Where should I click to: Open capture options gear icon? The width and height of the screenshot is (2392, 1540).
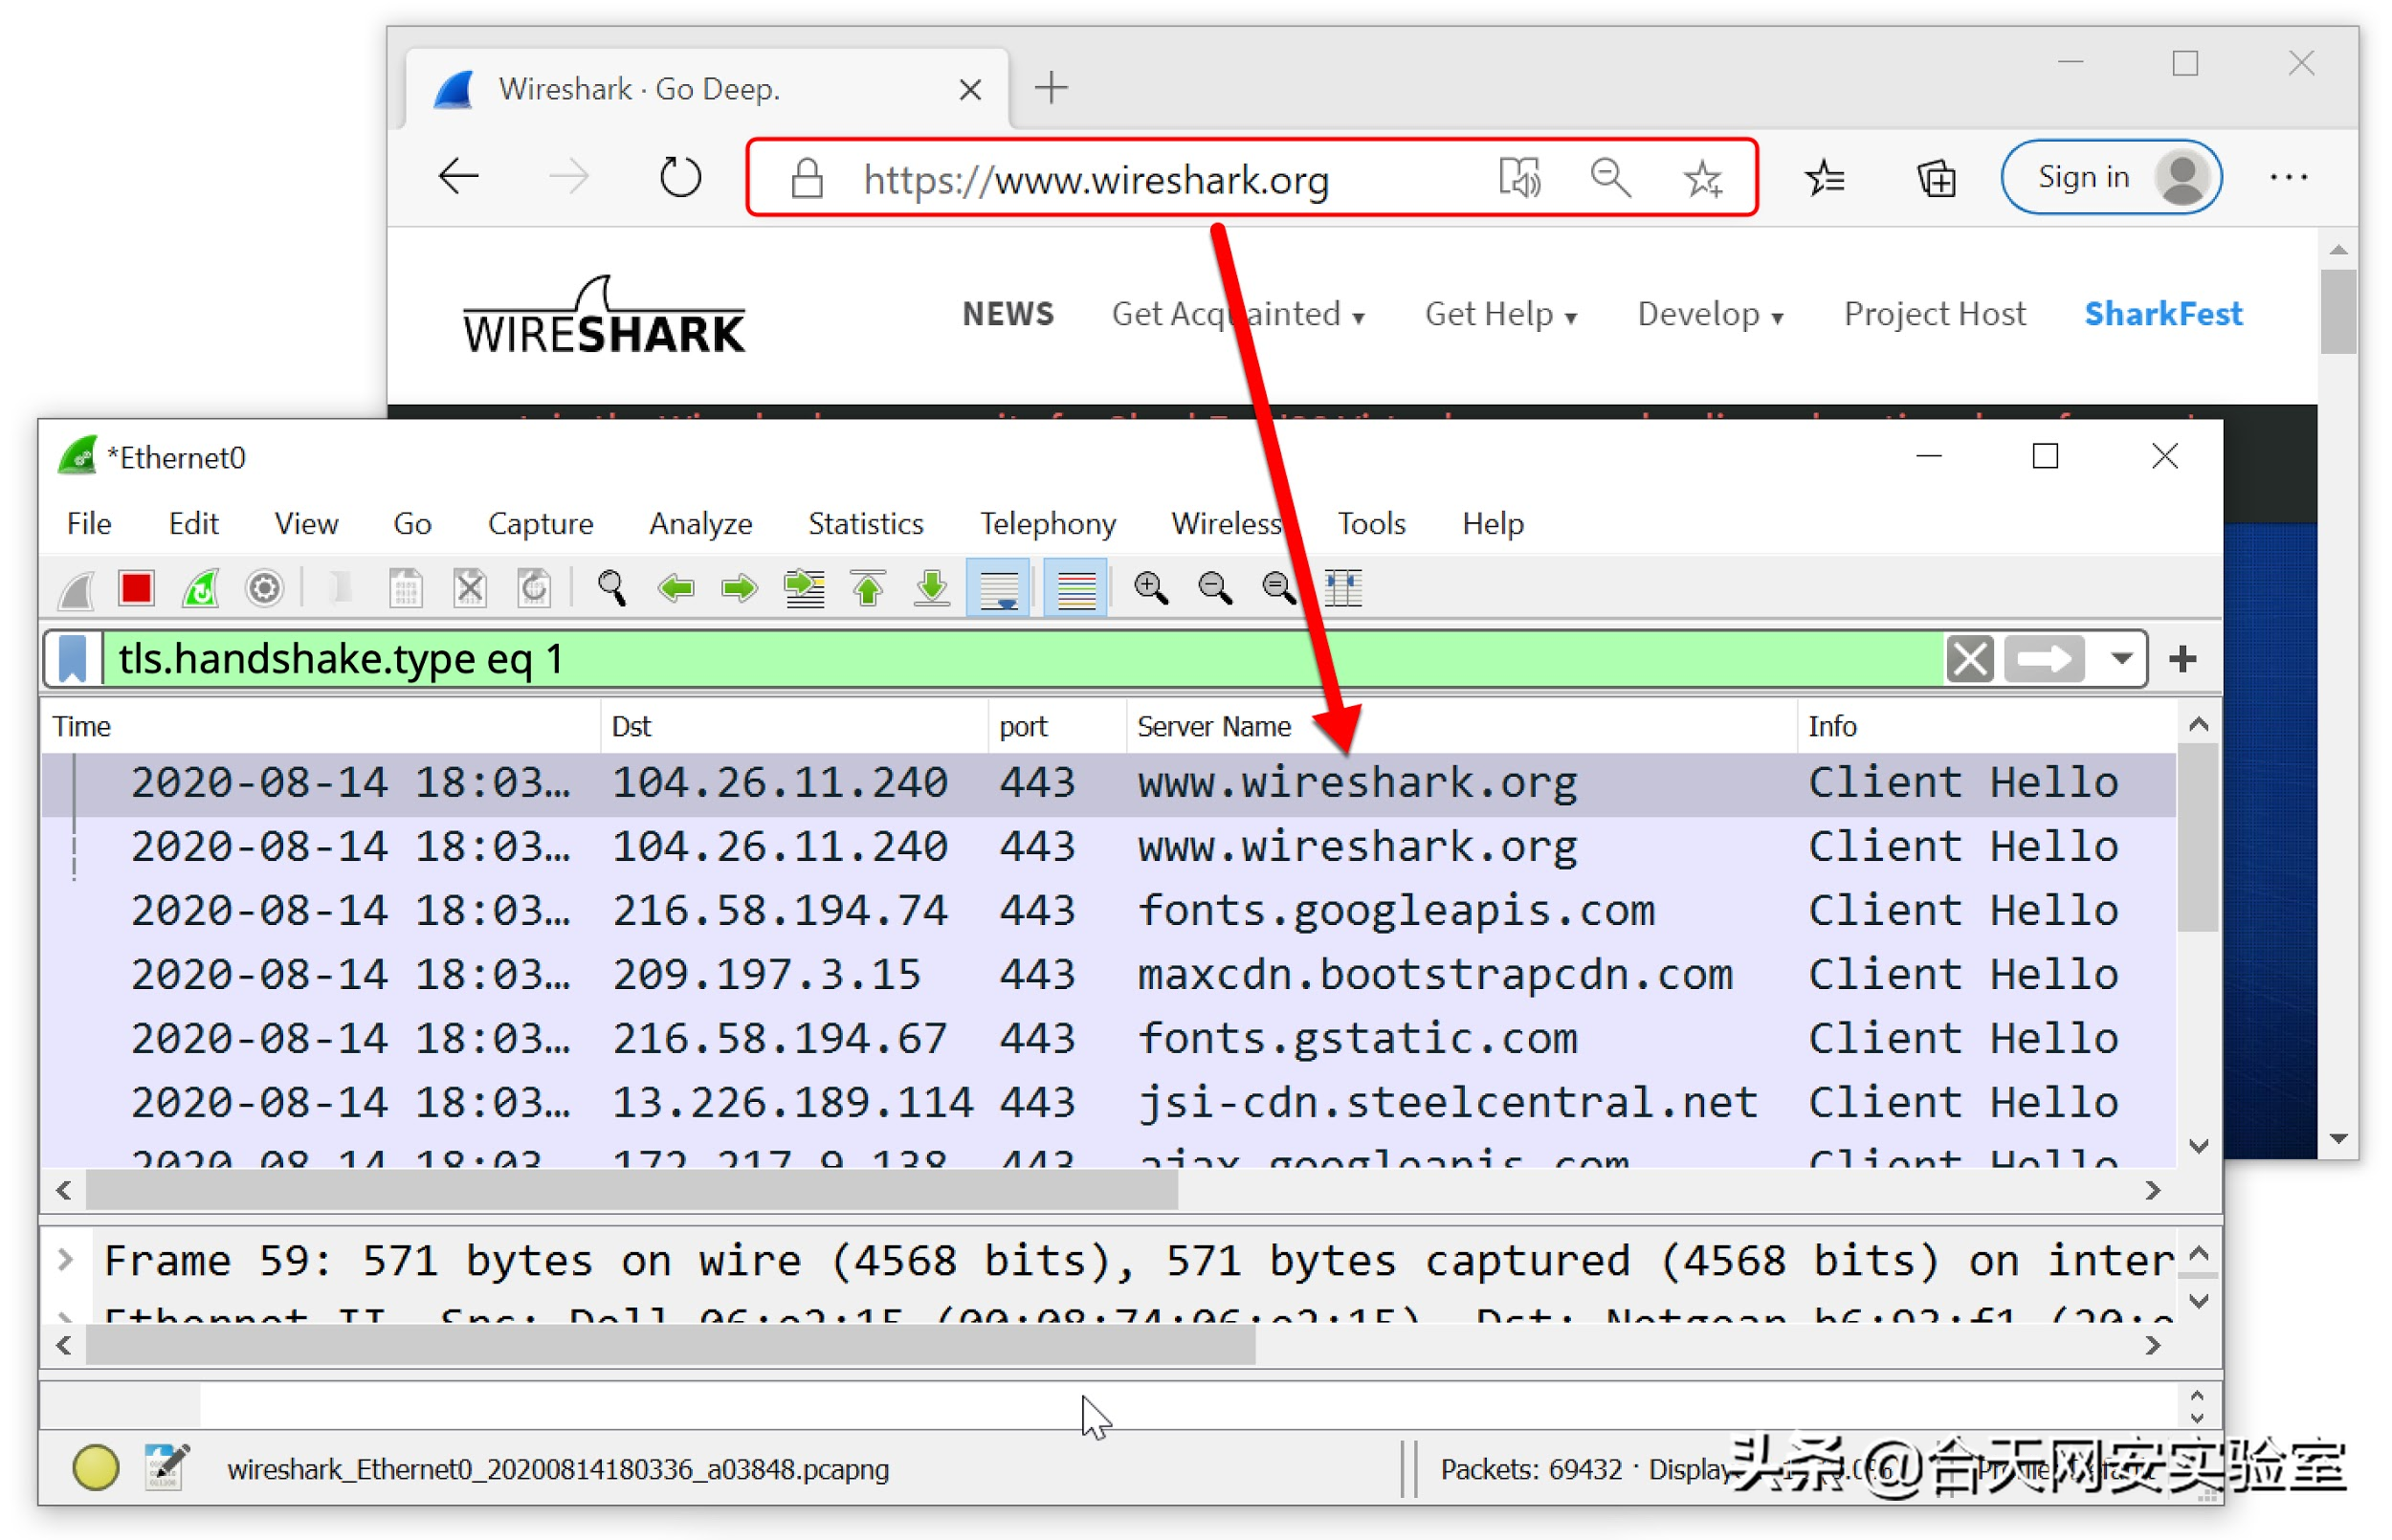pos(265,588)
